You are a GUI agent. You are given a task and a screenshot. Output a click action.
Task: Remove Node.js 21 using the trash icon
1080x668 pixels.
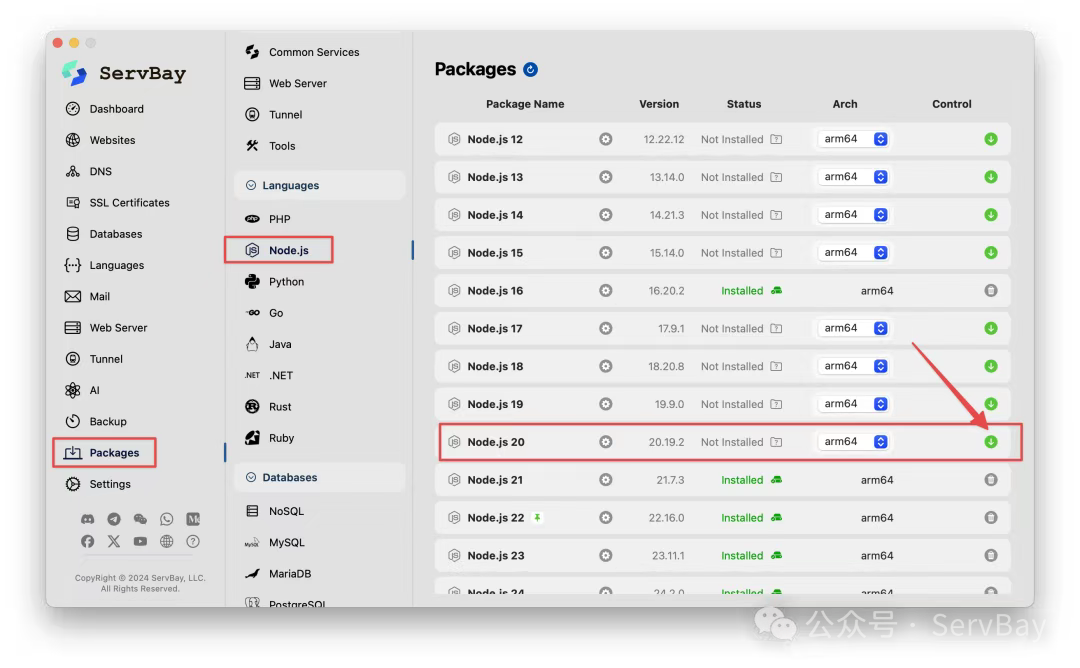click(990, 480)
